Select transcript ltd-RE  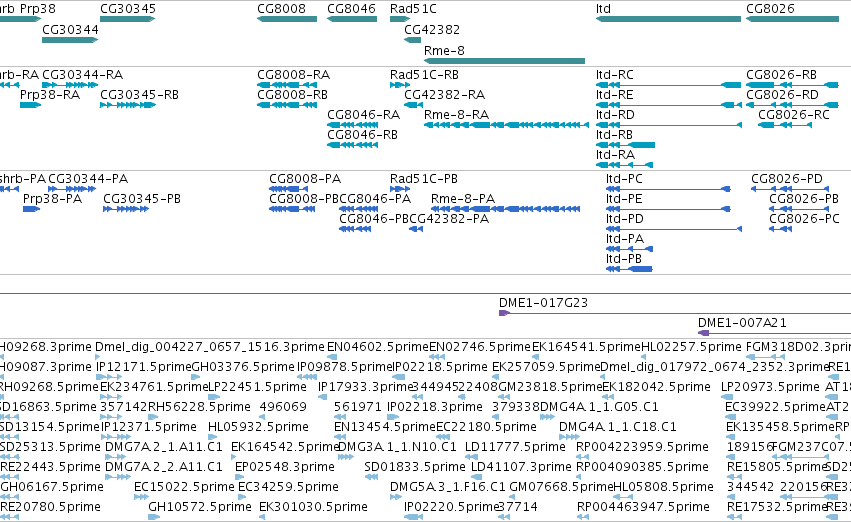pos(669,105)
